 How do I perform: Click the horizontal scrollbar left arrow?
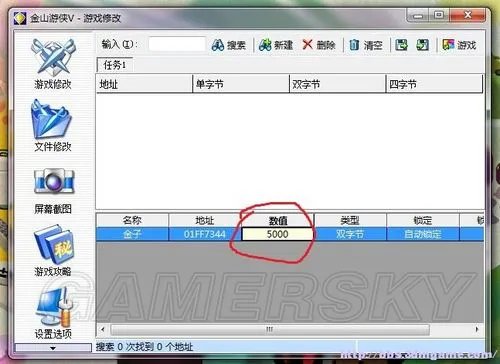[103, 329]
